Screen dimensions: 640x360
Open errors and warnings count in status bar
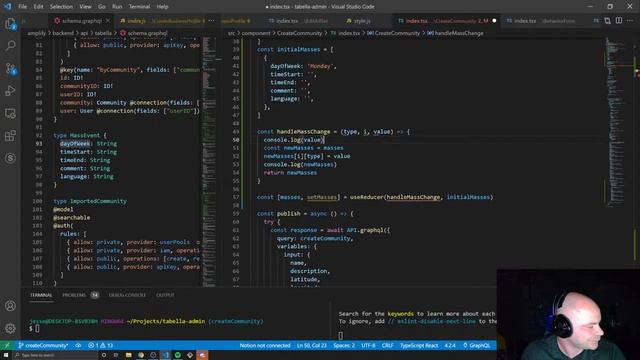(x=100, y=345)
